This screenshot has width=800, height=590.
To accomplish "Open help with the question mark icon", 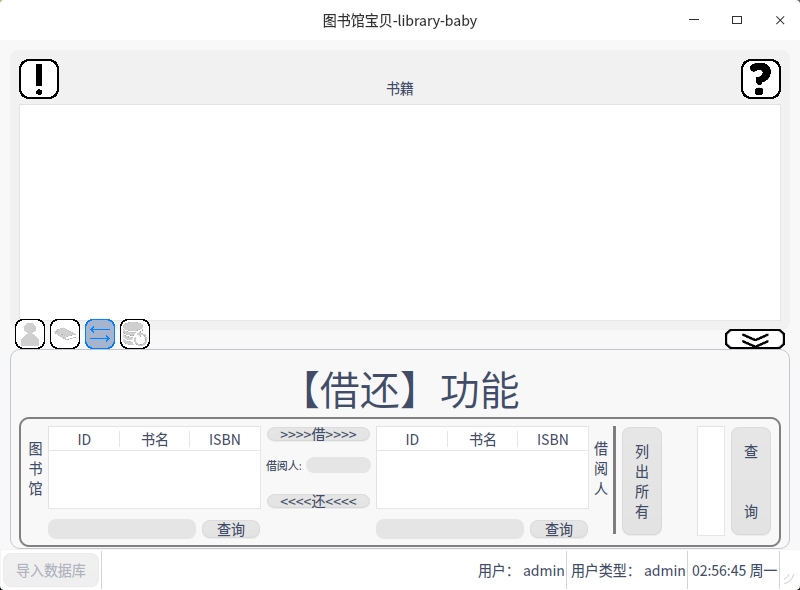I will [760, 79].
